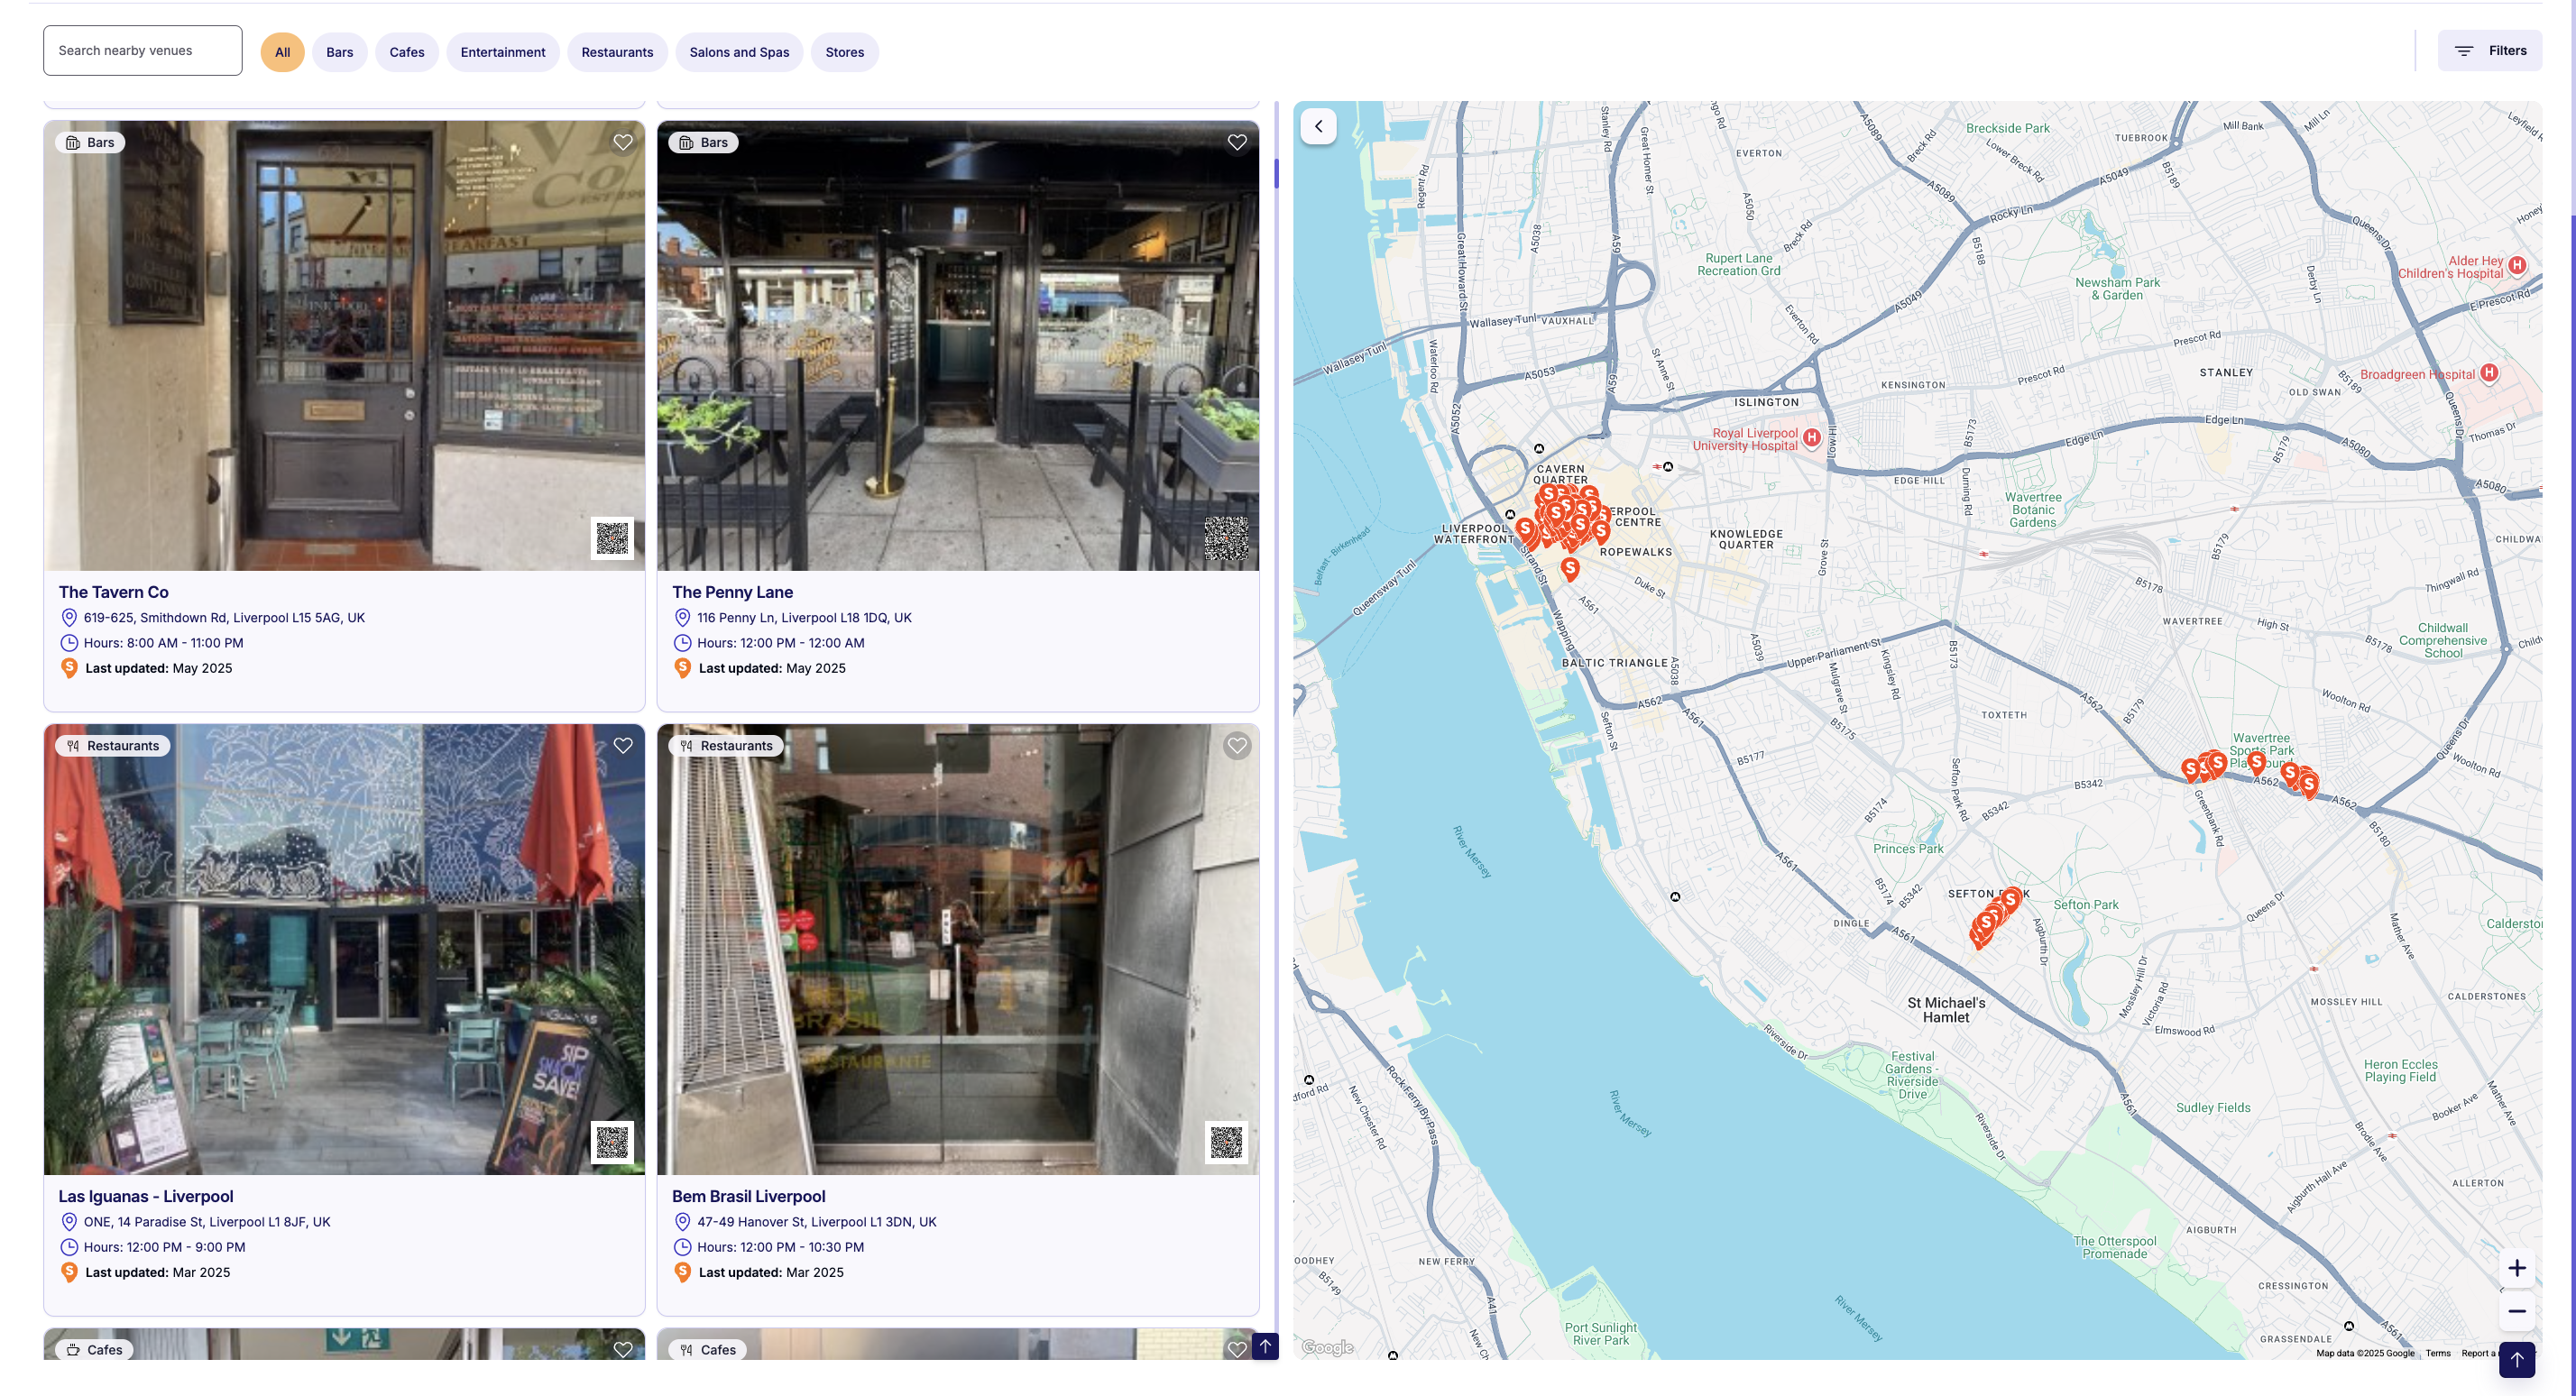Collapse map with back chevron button
This screenshot has height=1396, width=2576.
pos(1319,127)
